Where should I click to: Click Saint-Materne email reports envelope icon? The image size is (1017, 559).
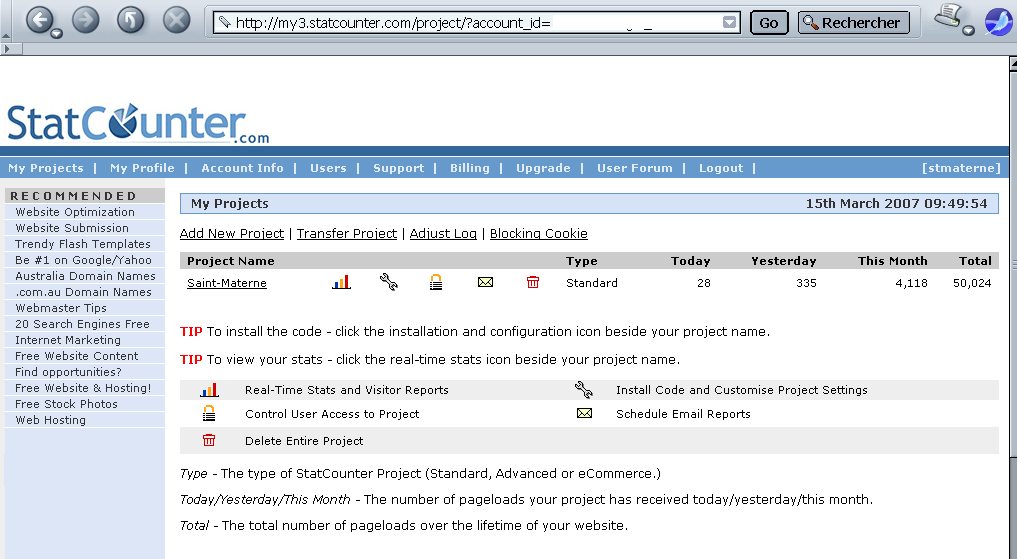(x=485, y=282)
